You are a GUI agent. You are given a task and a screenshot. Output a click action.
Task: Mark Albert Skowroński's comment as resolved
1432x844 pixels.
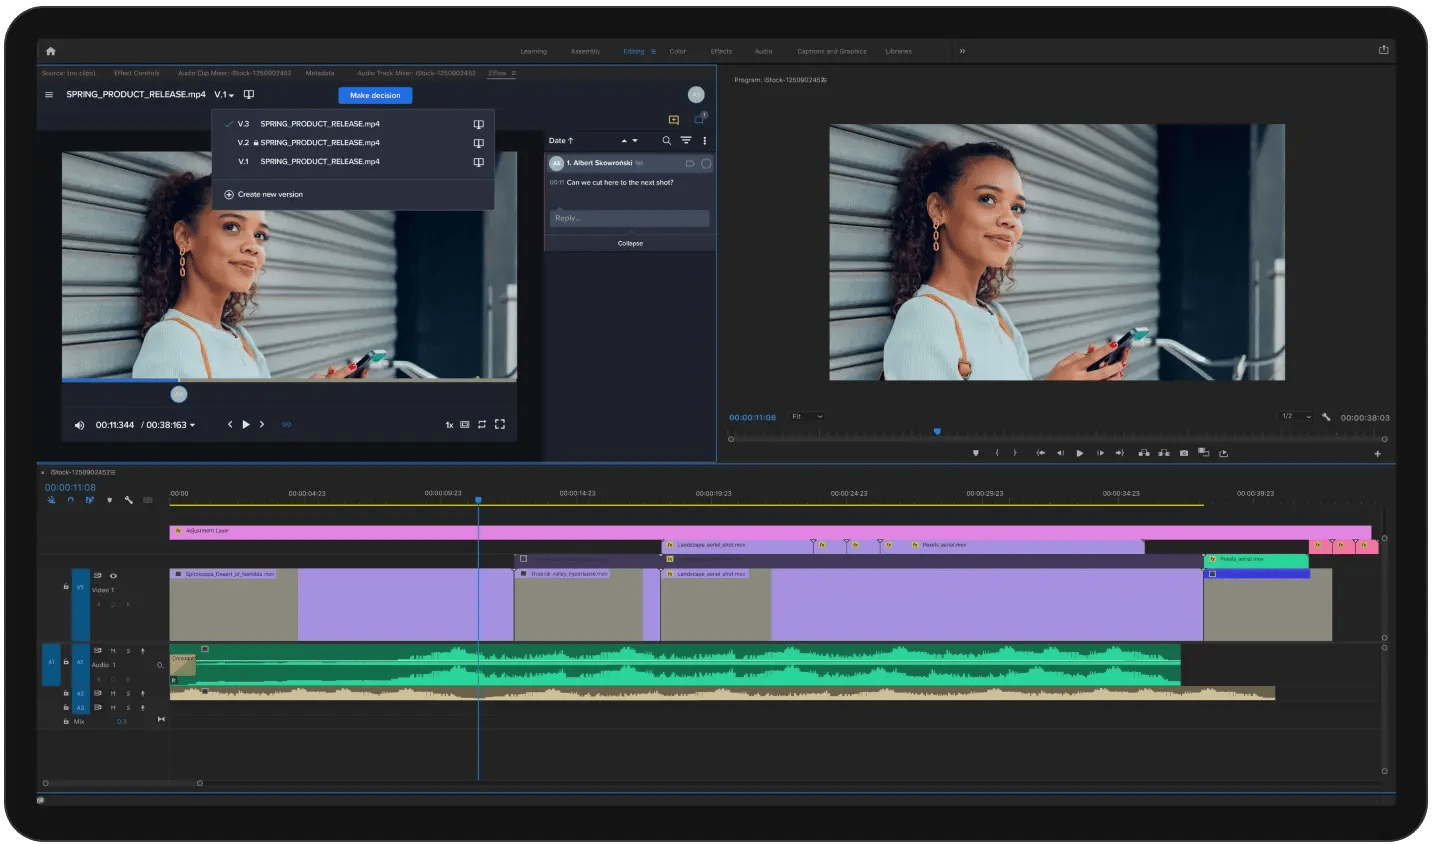click(x=706, y=163)
